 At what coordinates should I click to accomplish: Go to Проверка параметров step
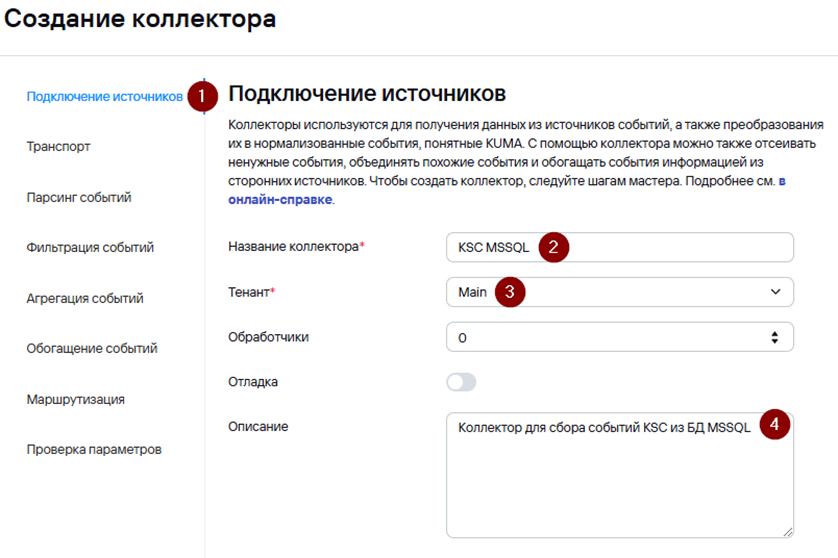[x=94, y=450]
